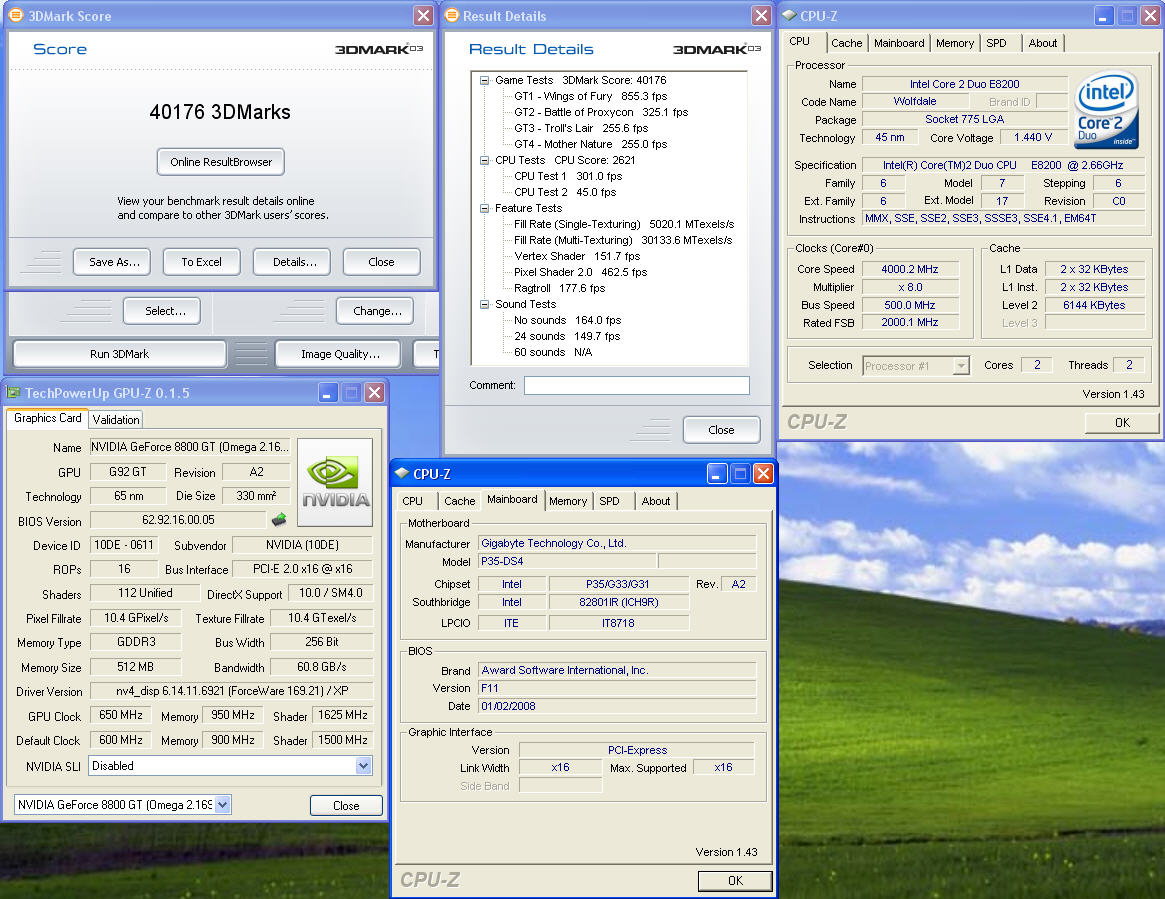The width and height of the screenshot is (1165, 899).
Task: Click the Intel Core 2 Duo logo
Action: point(1106,111)
